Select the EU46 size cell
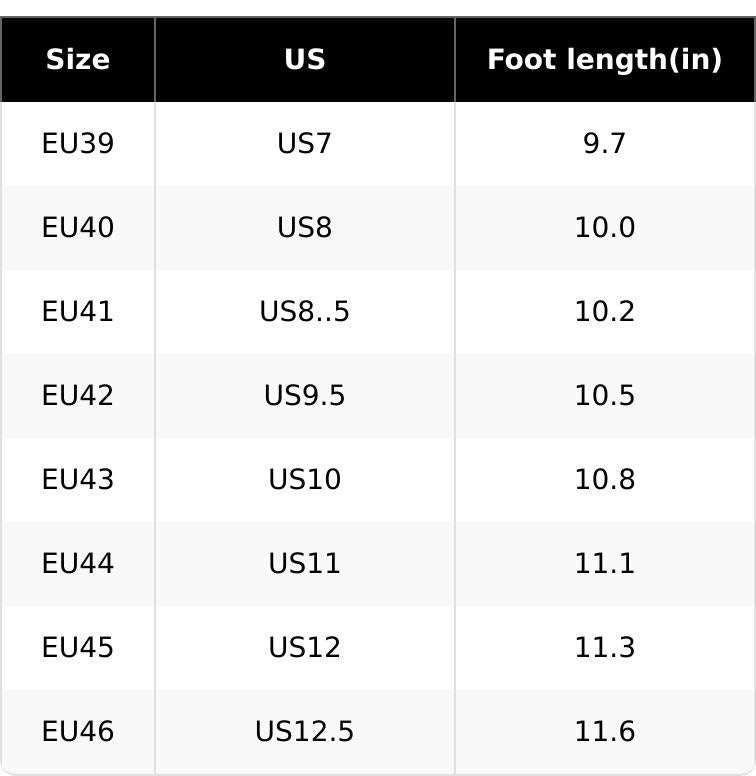The height and width of the screenshot is (776, 756). click(78, 731)
